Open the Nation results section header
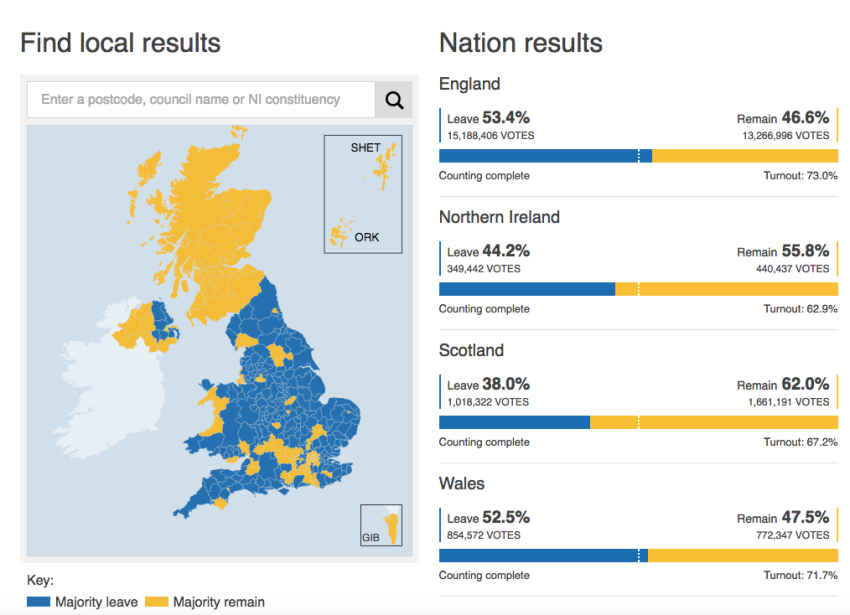850x615 pixels. click(521, 43)
